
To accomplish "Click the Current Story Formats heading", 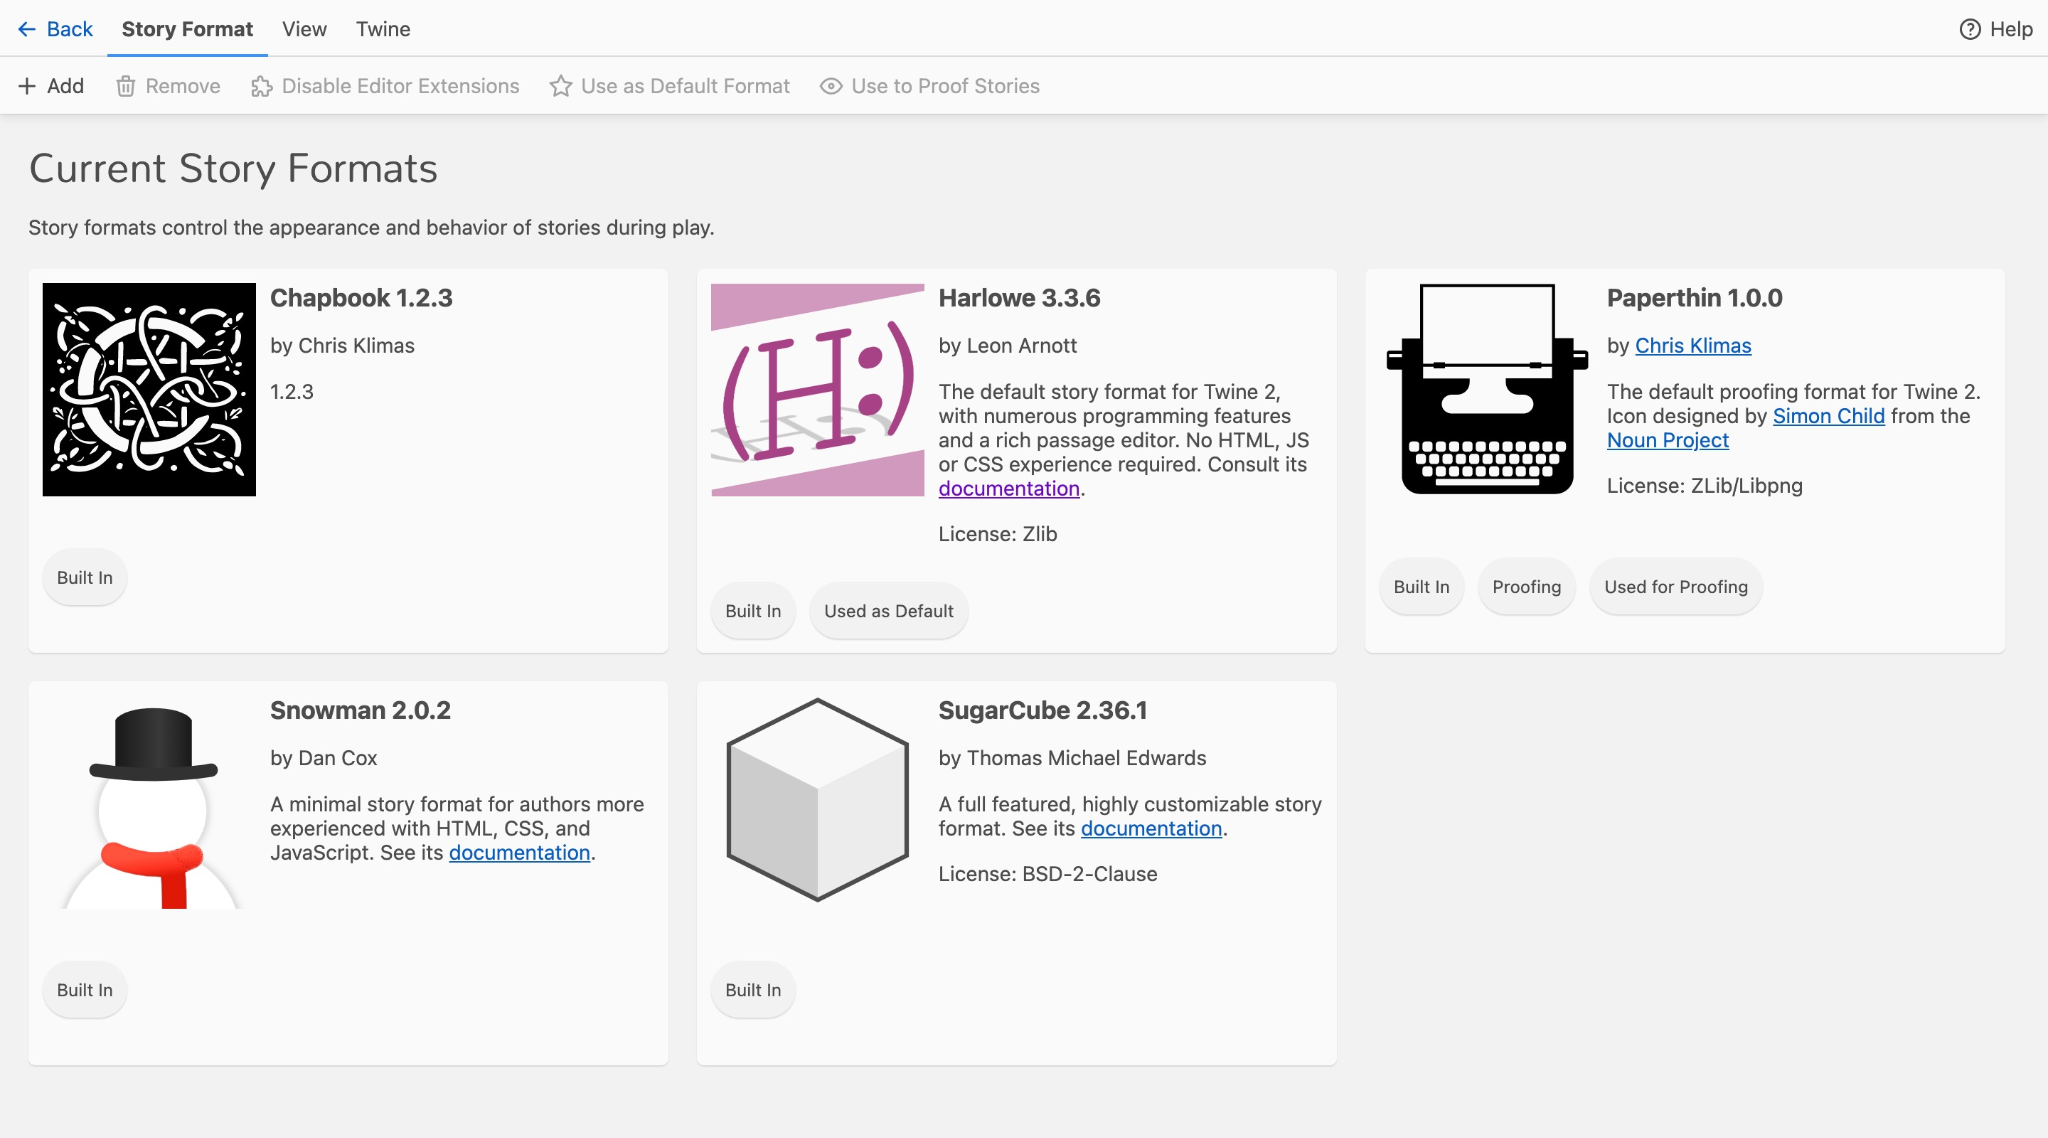I will [233, 168].
